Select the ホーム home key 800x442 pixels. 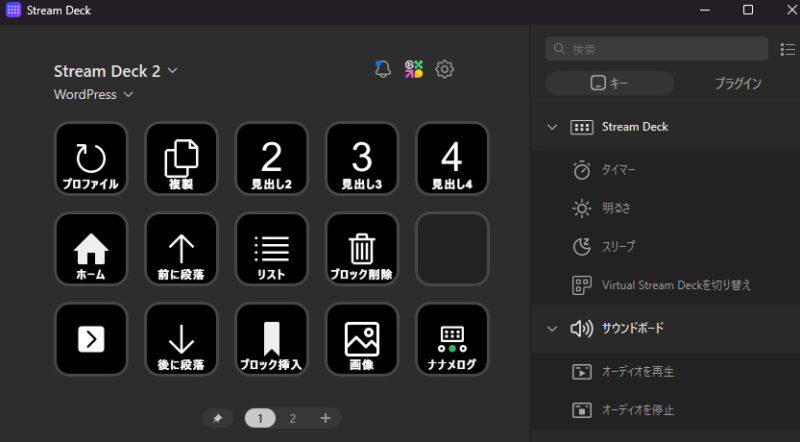[91, 249]
